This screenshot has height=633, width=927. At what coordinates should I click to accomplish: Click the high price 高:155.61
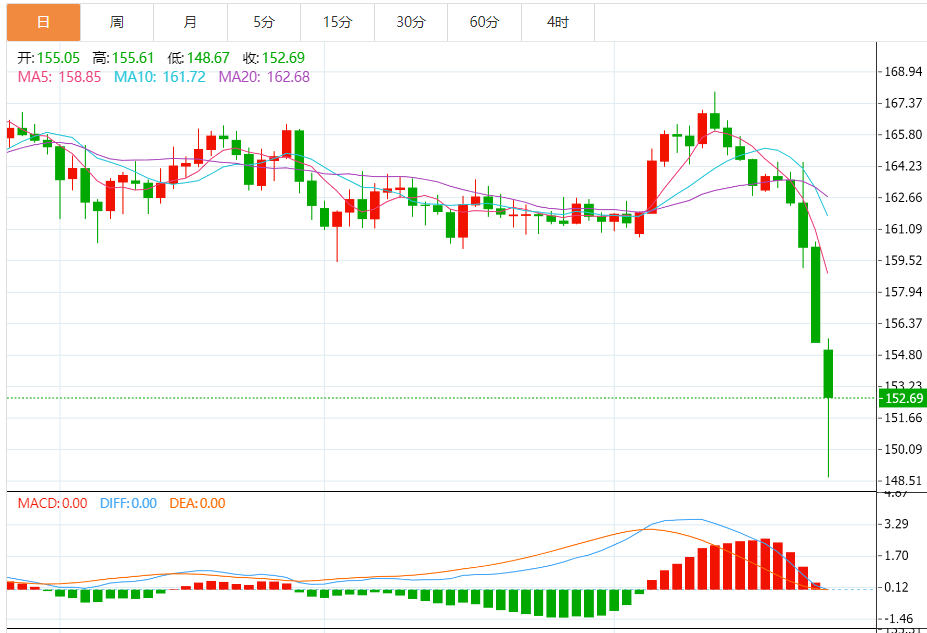point(123,58)
